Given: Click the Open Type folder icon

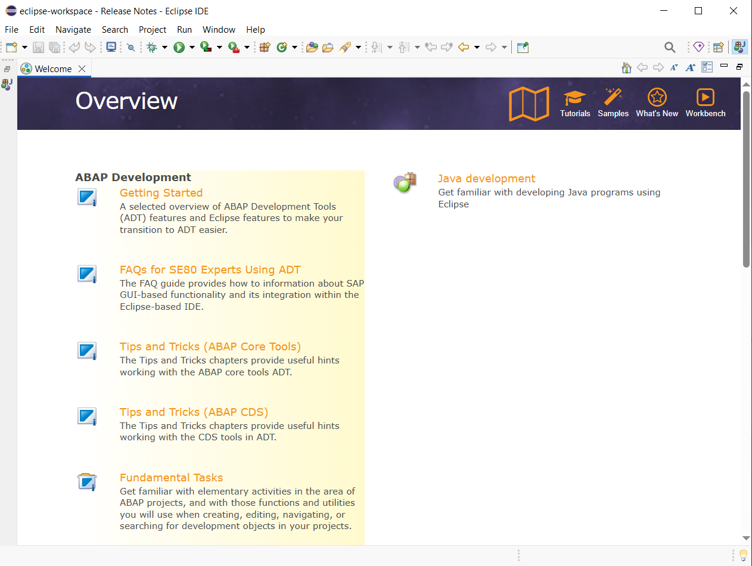Looking at the screenshot, I should tap(312, 47).
